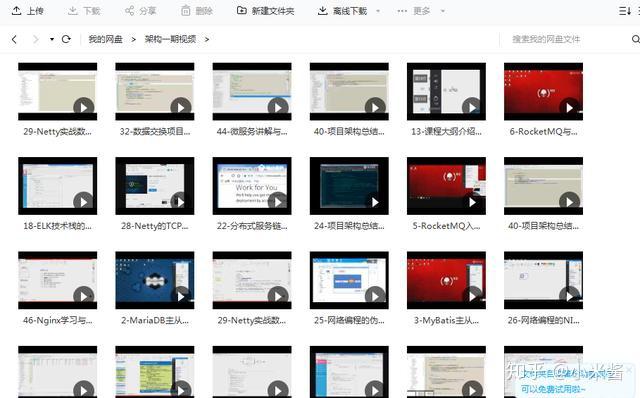Viewport: 640px width, 398px height.
Task: Play the 44-微服务讲解与 video
Action: [278, 107]
